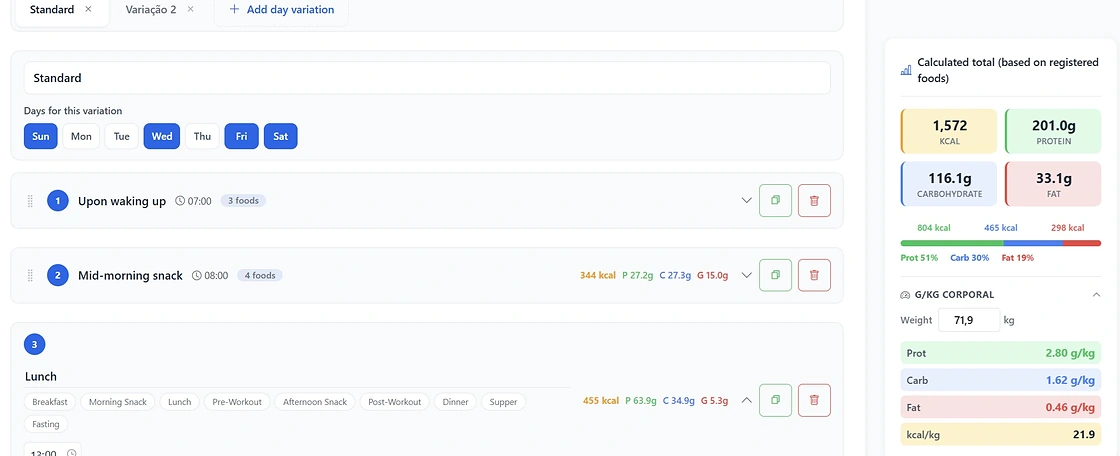
Task: Delete the Lunch meal with trash icon
Action: click(814, 400)
